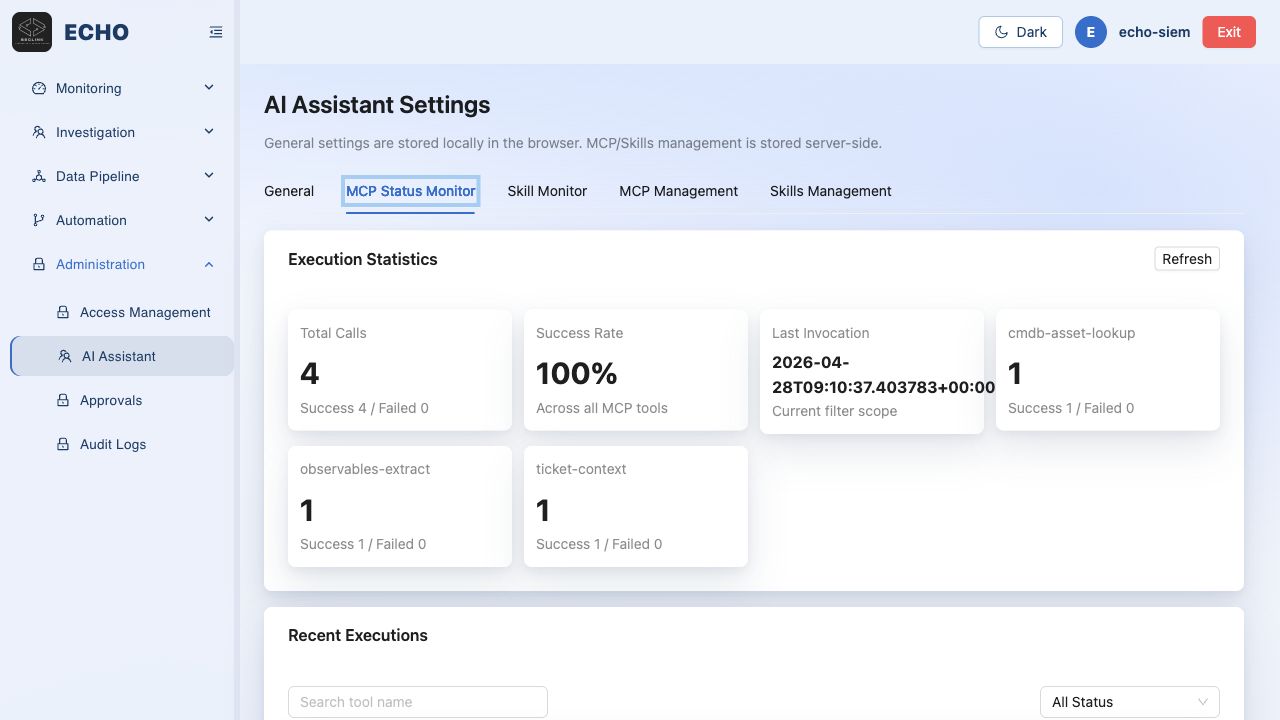The width and height of the screenshot is (1280, 720).
Task: Collapse the Administration section chevron
Action: click(209, 264)
